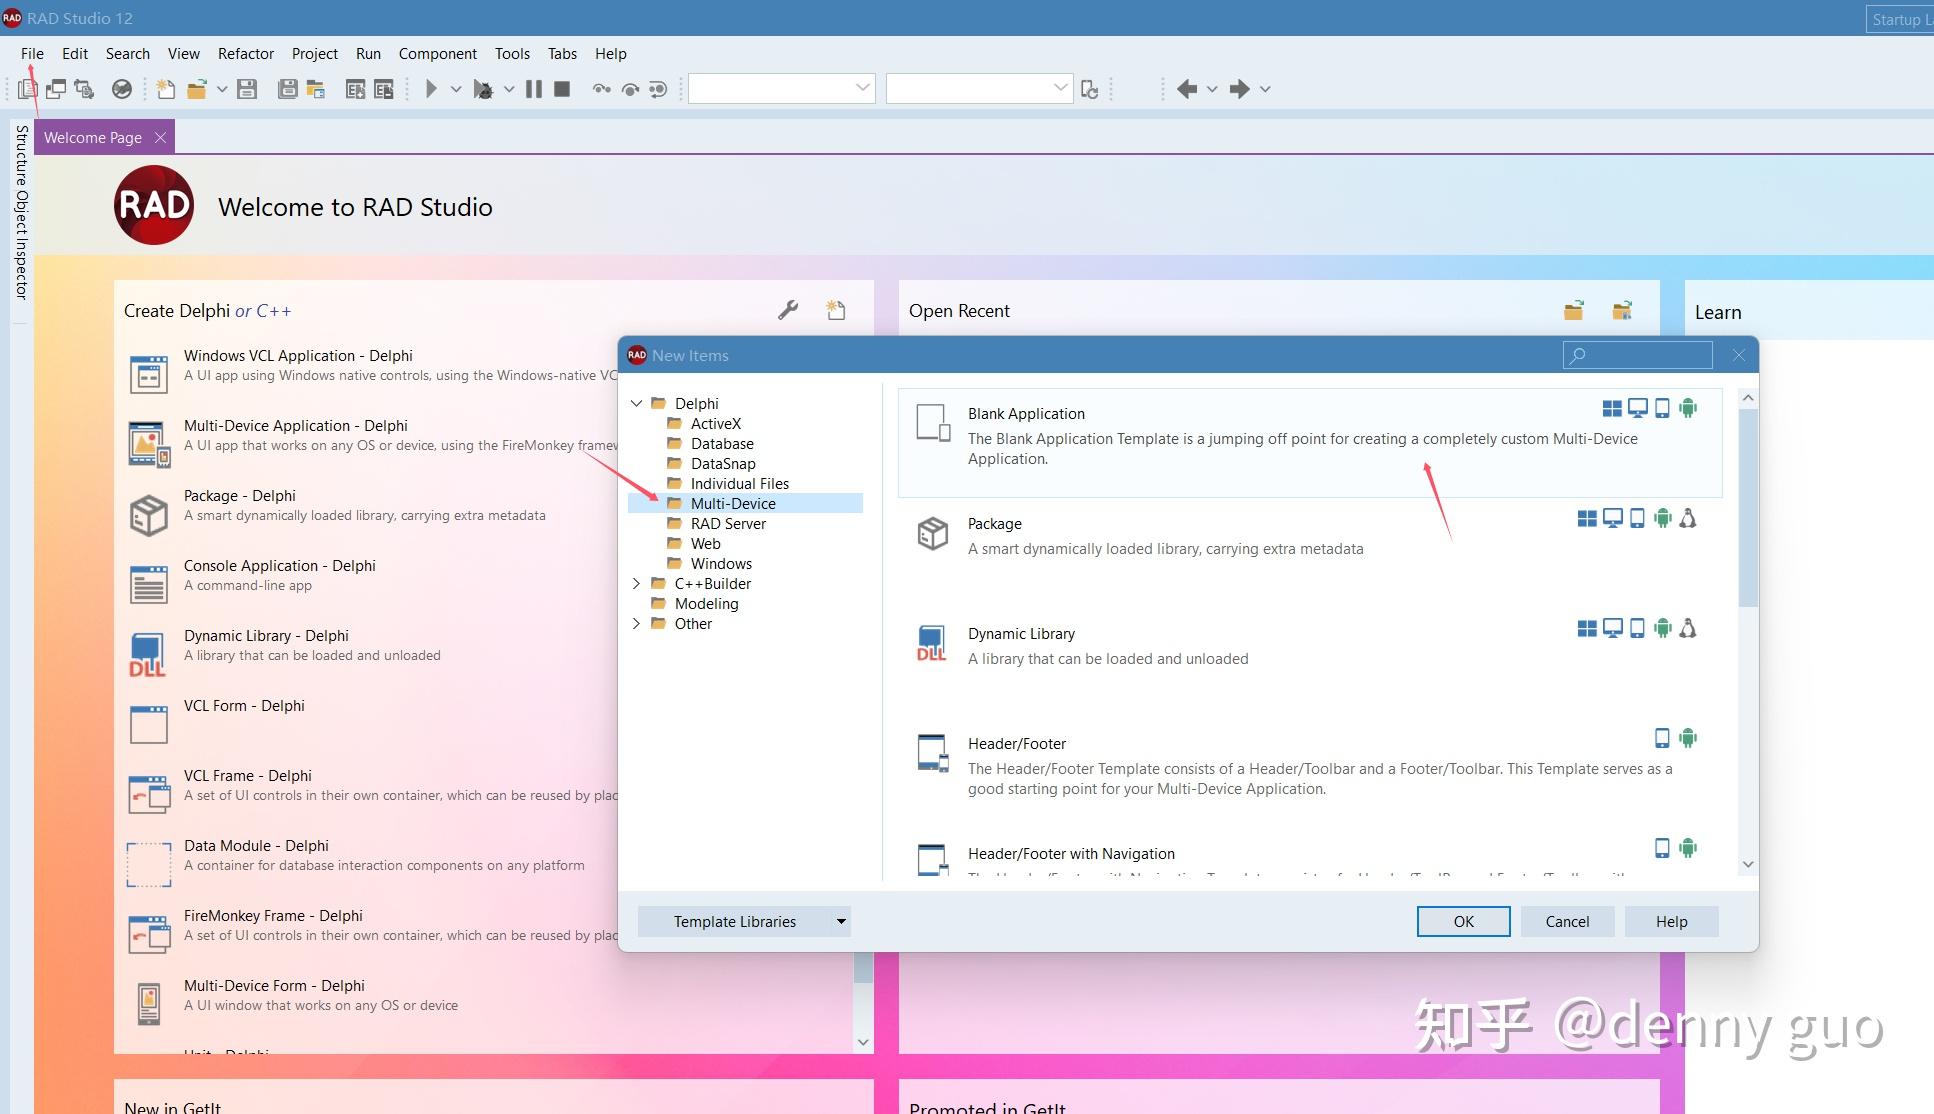Viewport: 1934px width, 1114px height.
Task: Open the Component menu
Action: coord(438,54)
